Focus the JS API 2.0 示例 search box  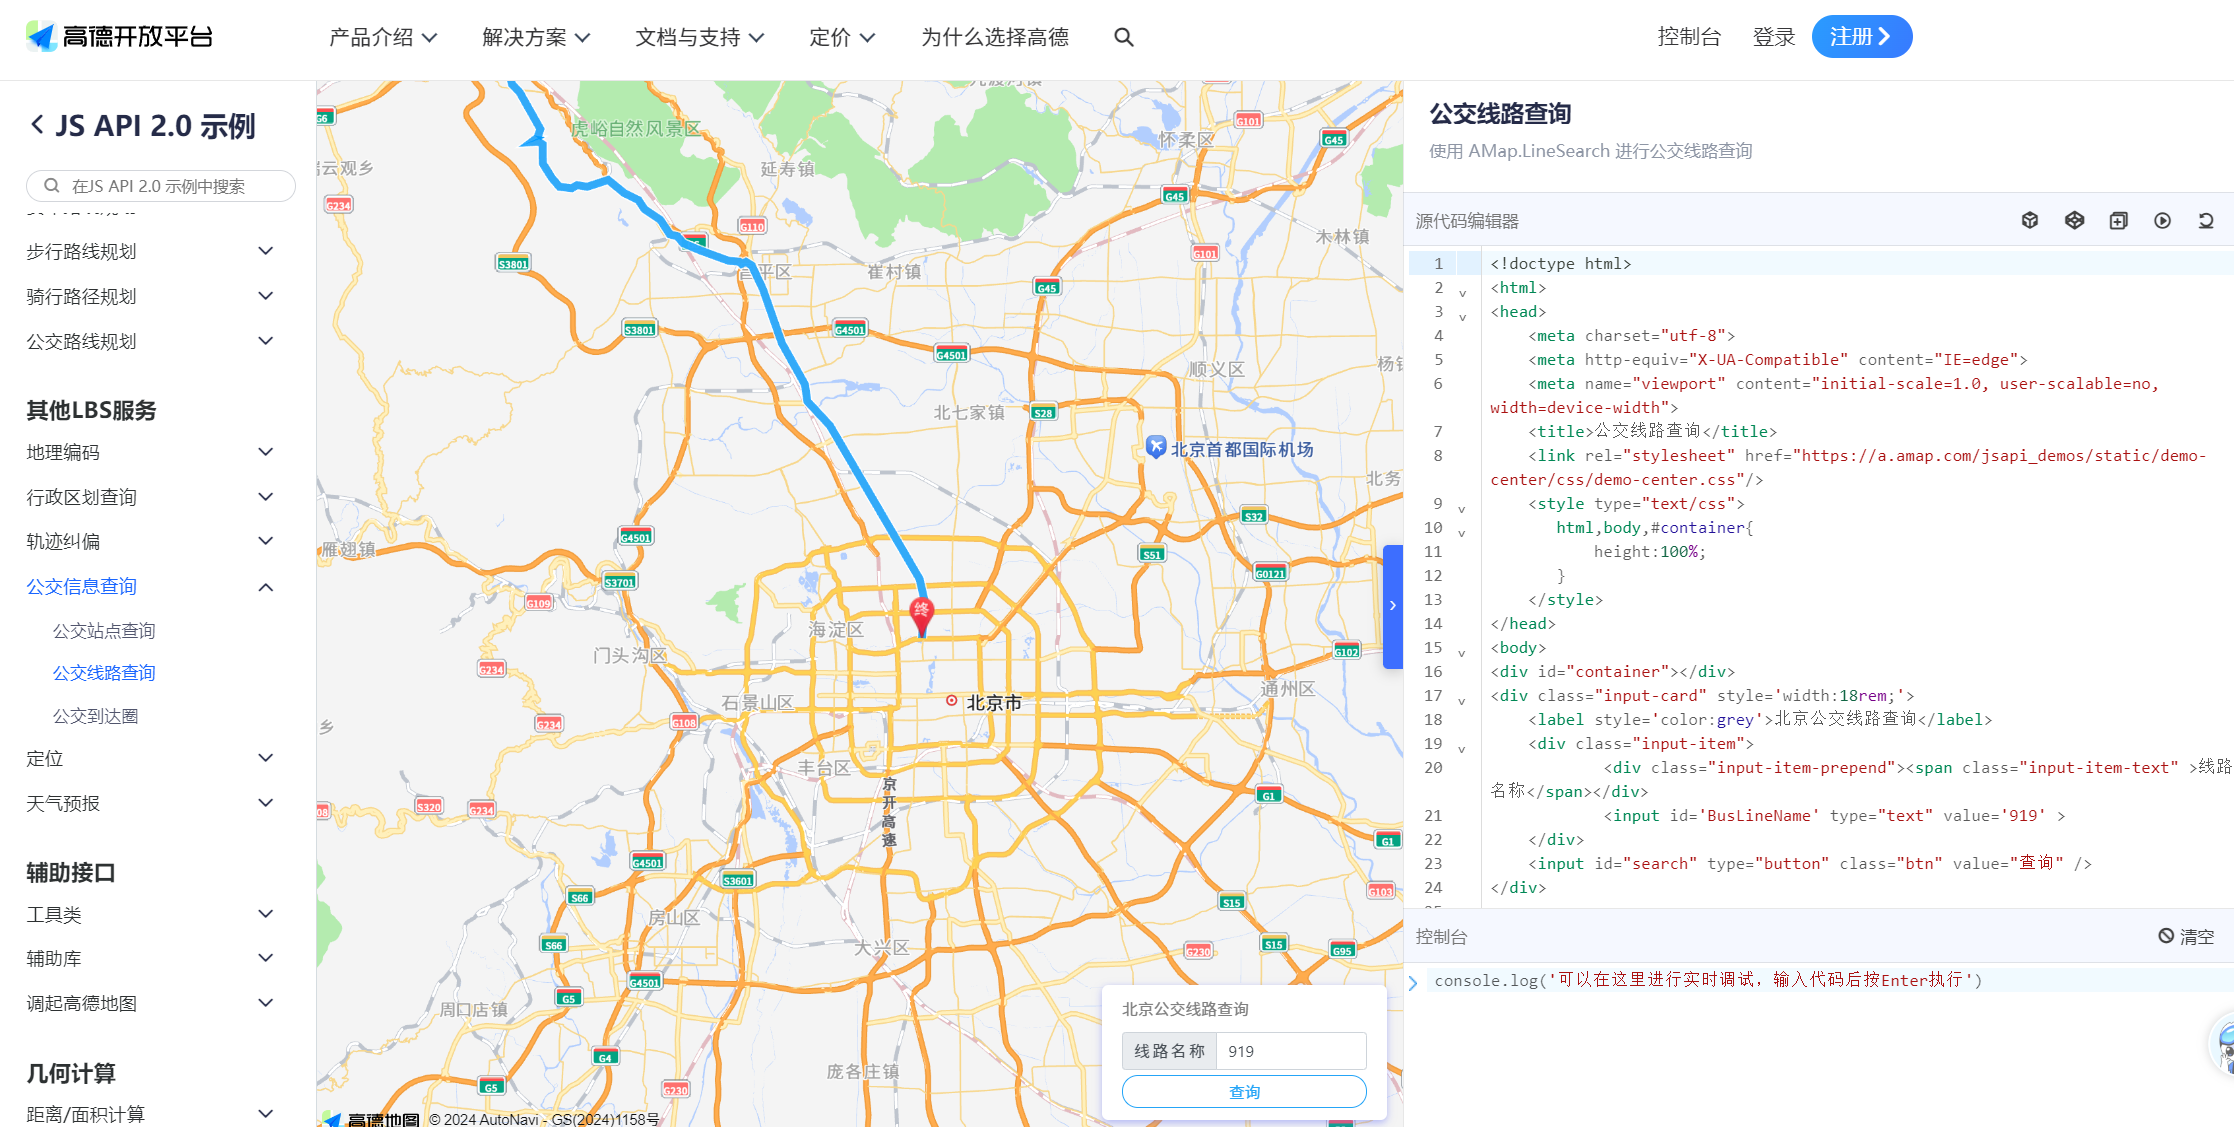coord(161,186)
